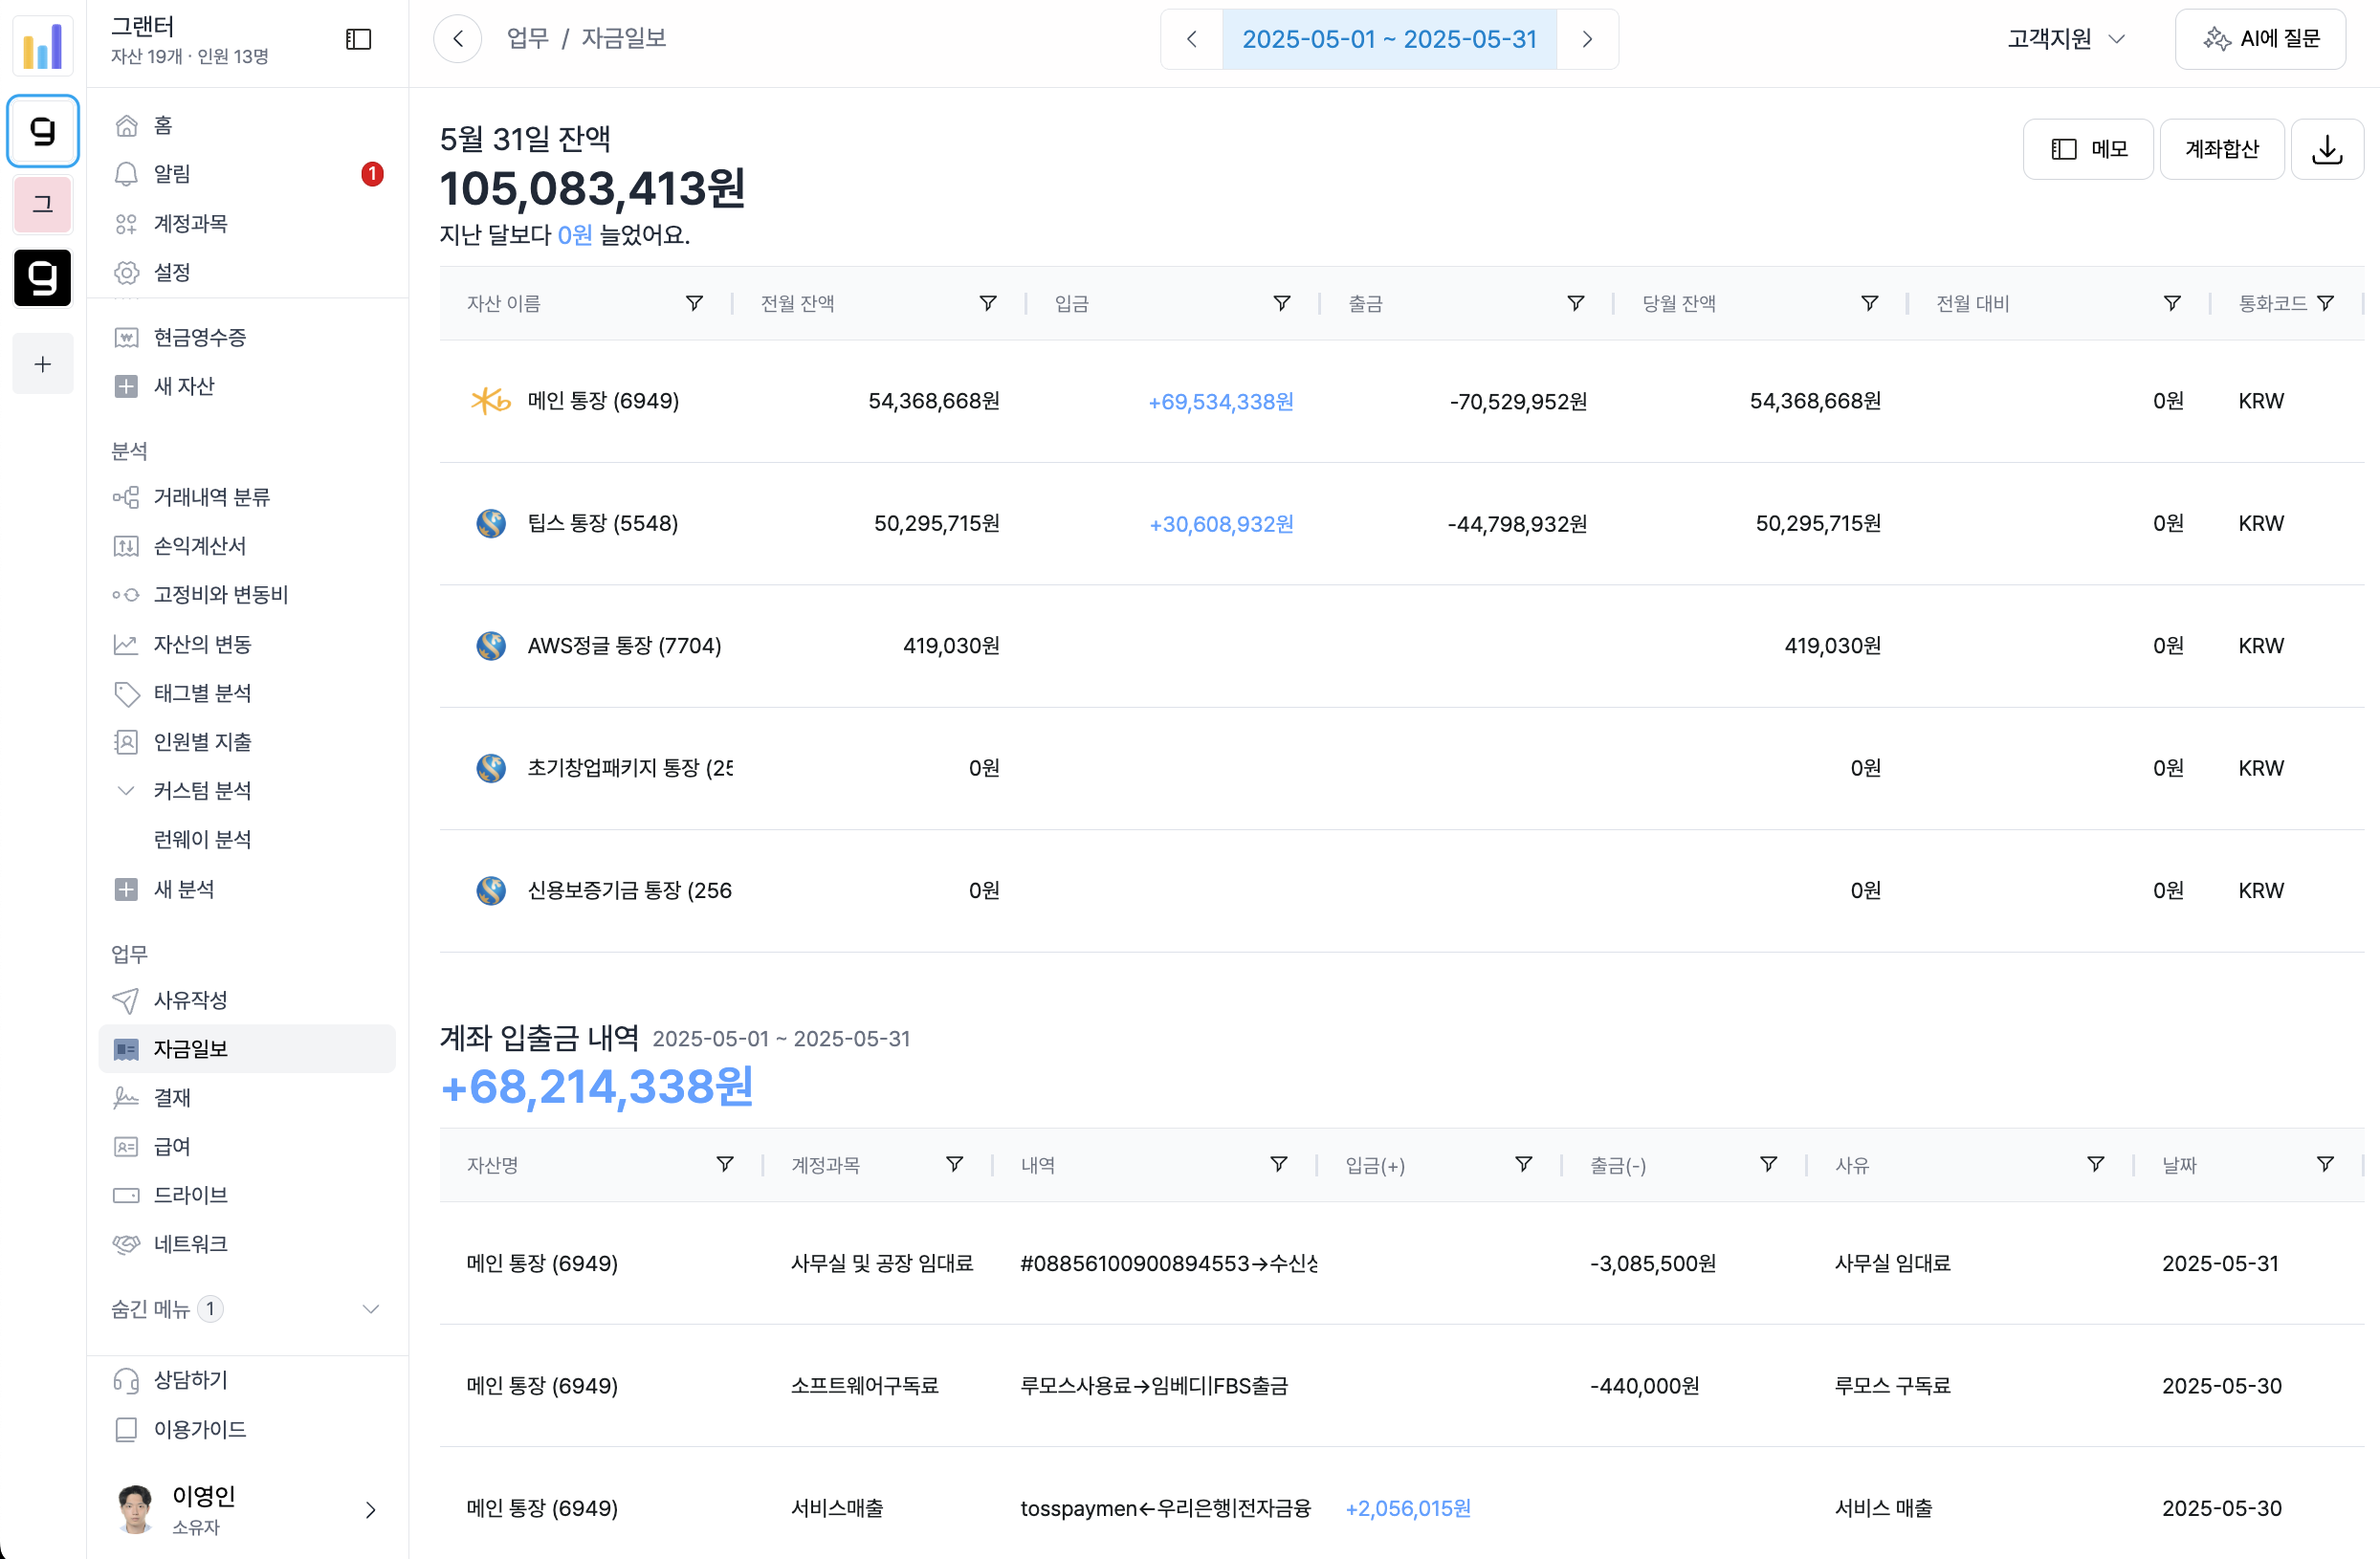Click the filter icon on 입금 column
2380x1559 pixels.
[x=1281, y=303]
